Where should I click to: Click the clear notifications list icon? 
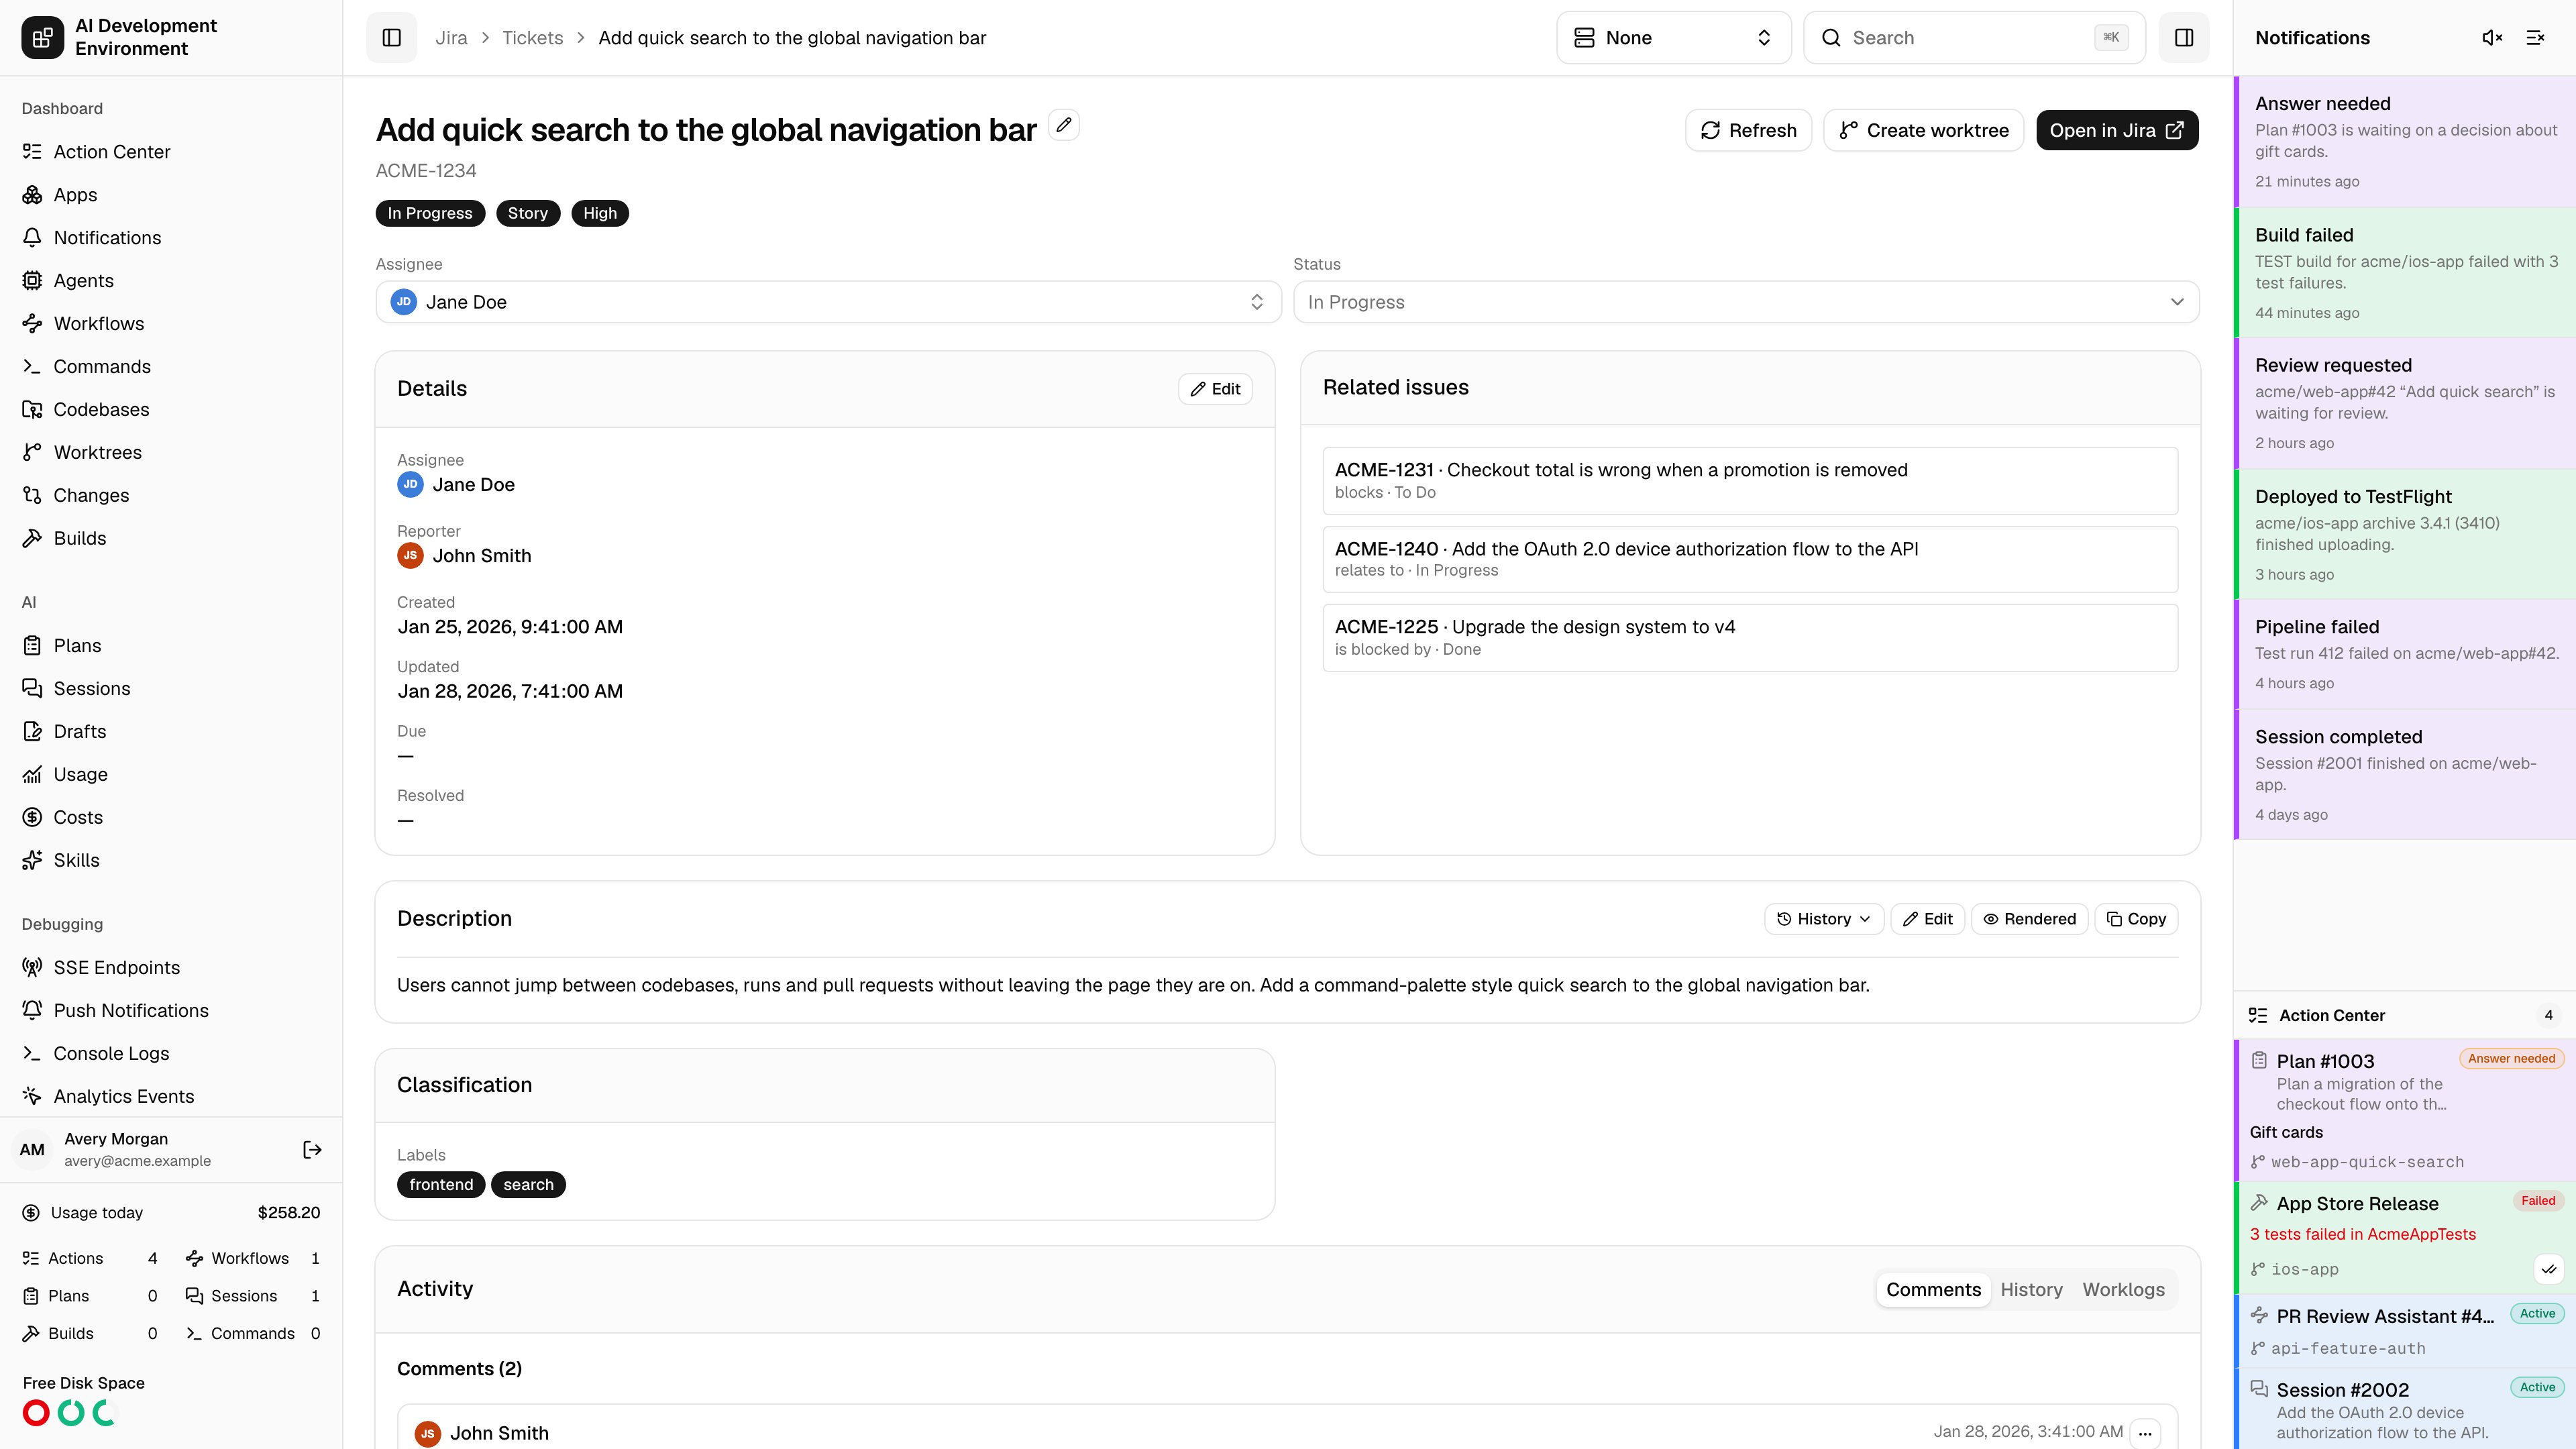(2535, 38)
